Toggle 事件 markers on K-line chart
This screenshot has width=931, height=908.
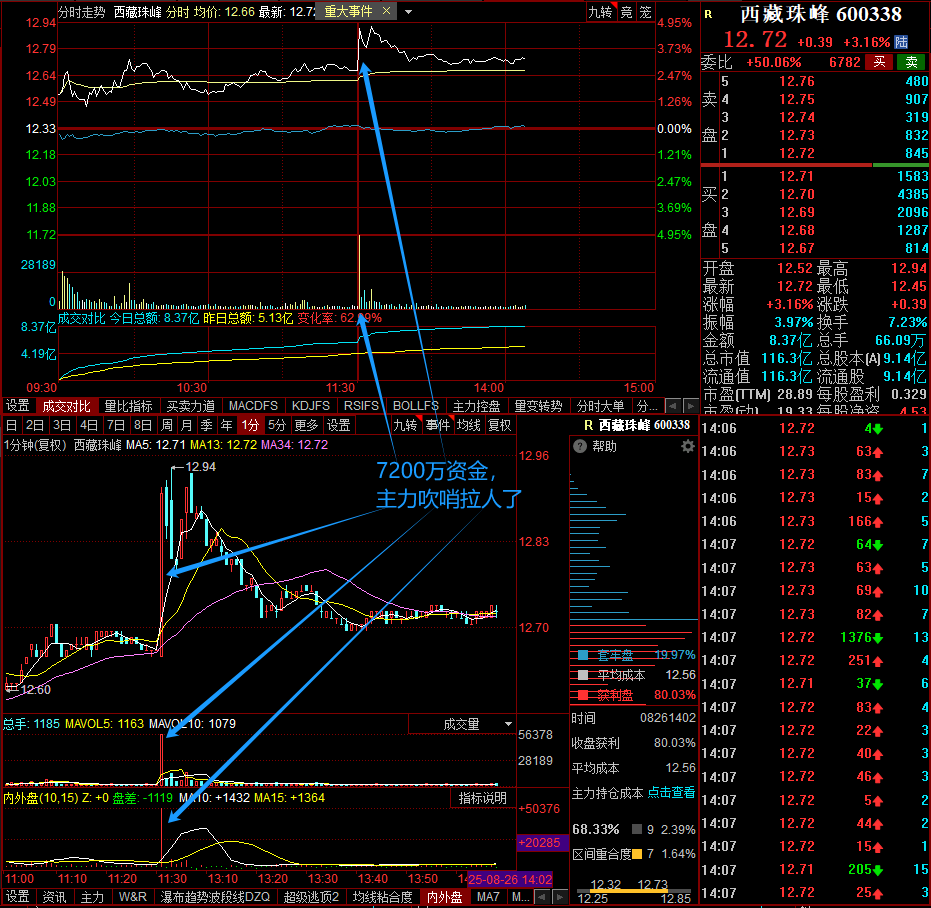tap(438, 425)
